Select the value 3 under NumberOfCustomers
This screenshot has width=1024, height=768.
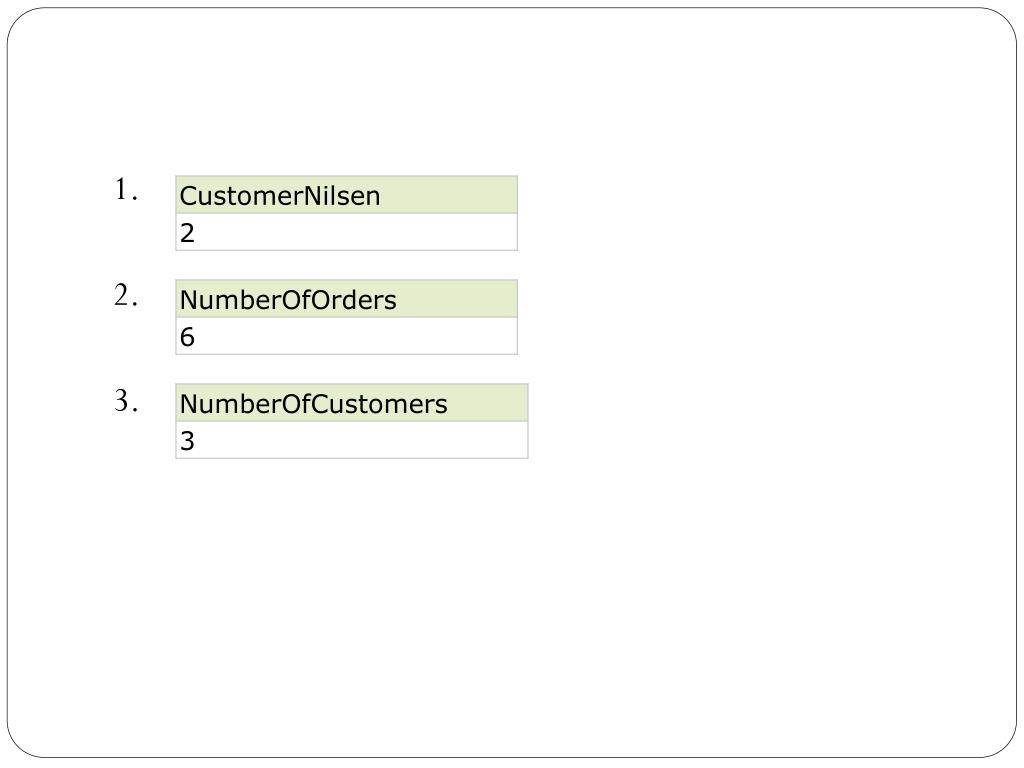[x=187, y=441]
